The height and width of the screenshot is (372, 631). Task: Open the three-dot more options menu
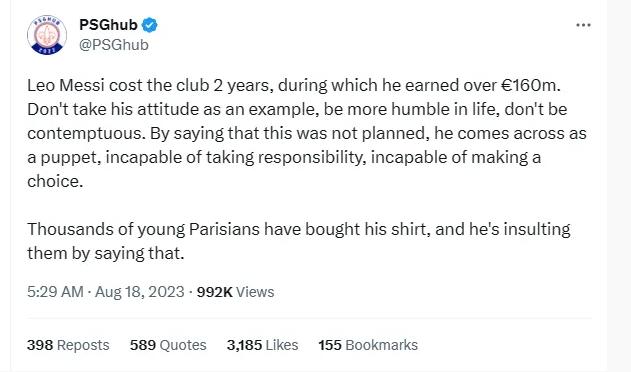pyautogui.click(x=583, y=25)
